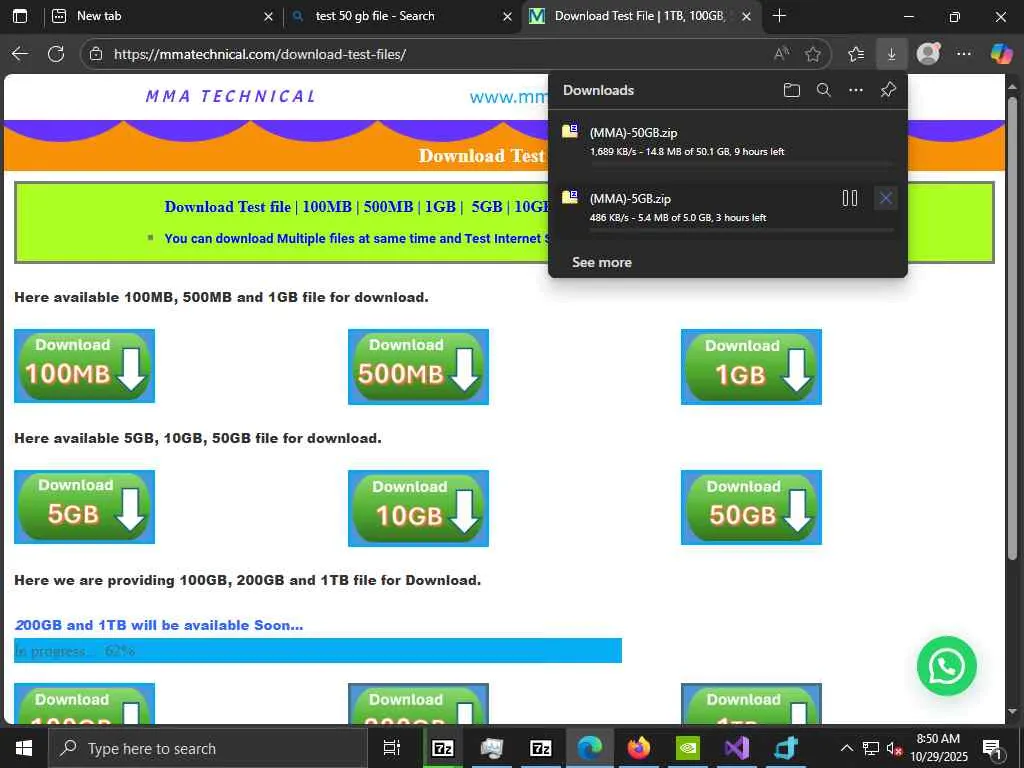Image resolution: width=1024 pixels, height=768 pixels.
Task: Click the taskbar search box
Action: tap(208, 748)
